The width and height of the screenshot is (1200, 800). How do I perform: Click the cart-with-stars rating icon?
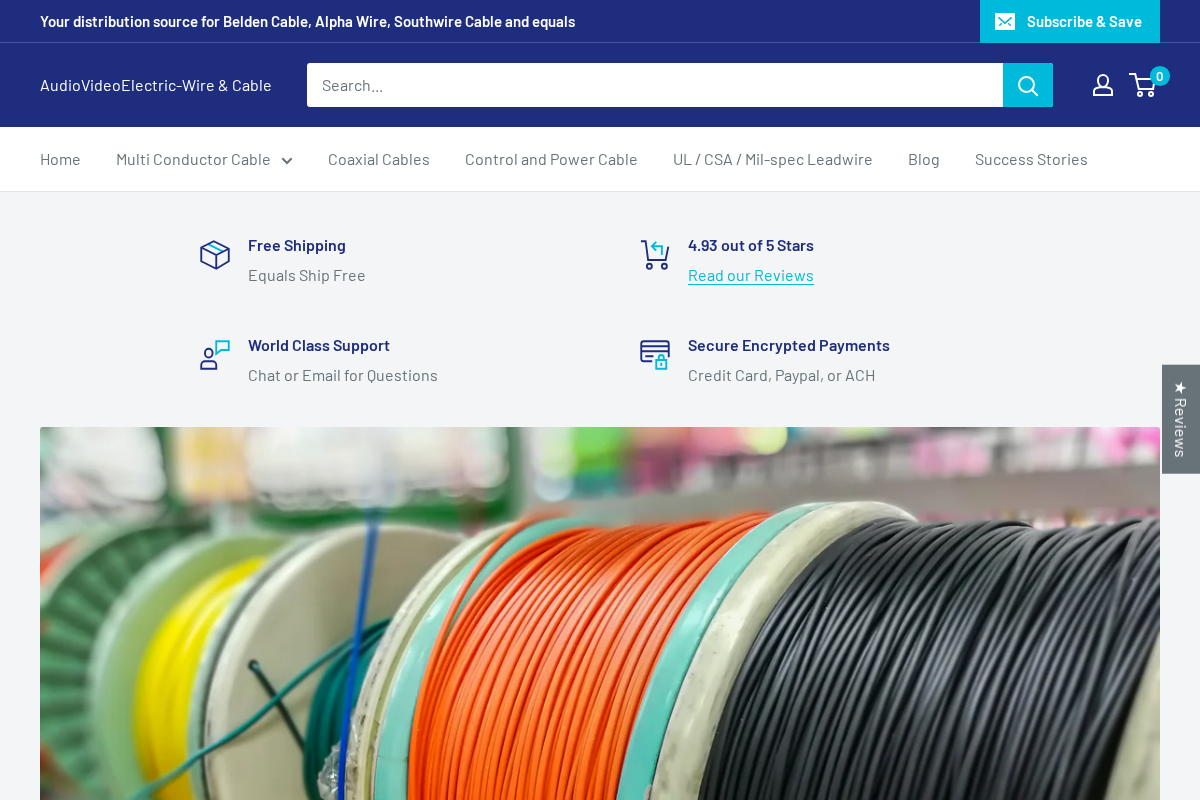click(655, 255)
